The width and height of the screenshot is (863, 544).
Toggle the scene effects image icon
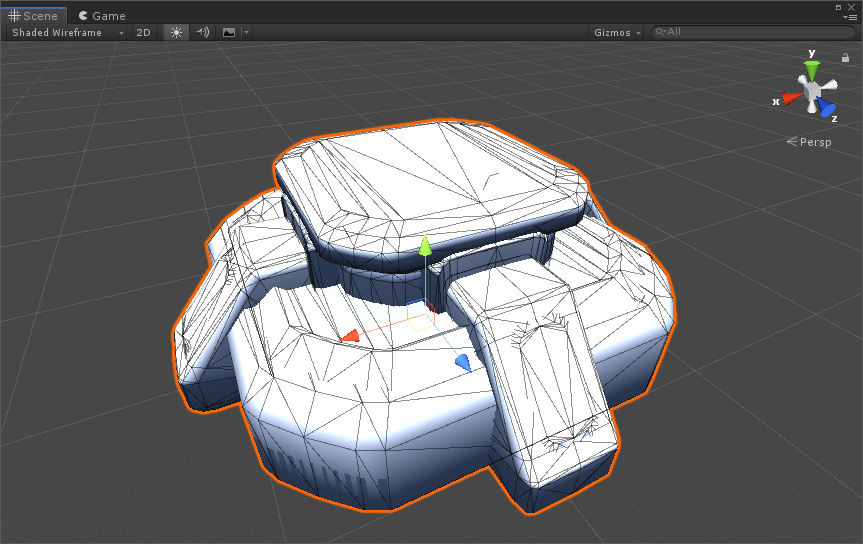tap(229, 32)
